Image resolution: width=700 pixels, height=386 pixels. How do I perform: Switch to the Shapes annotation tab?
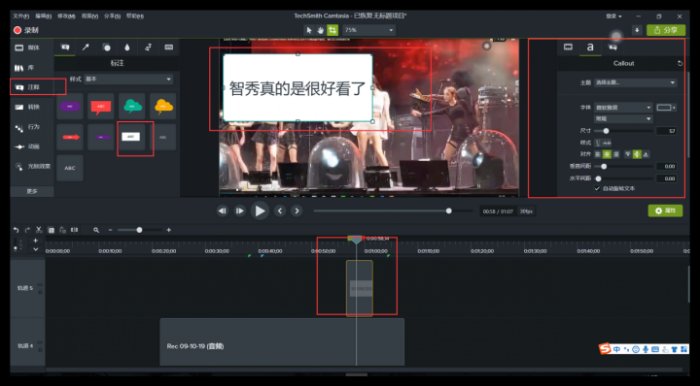106,47
